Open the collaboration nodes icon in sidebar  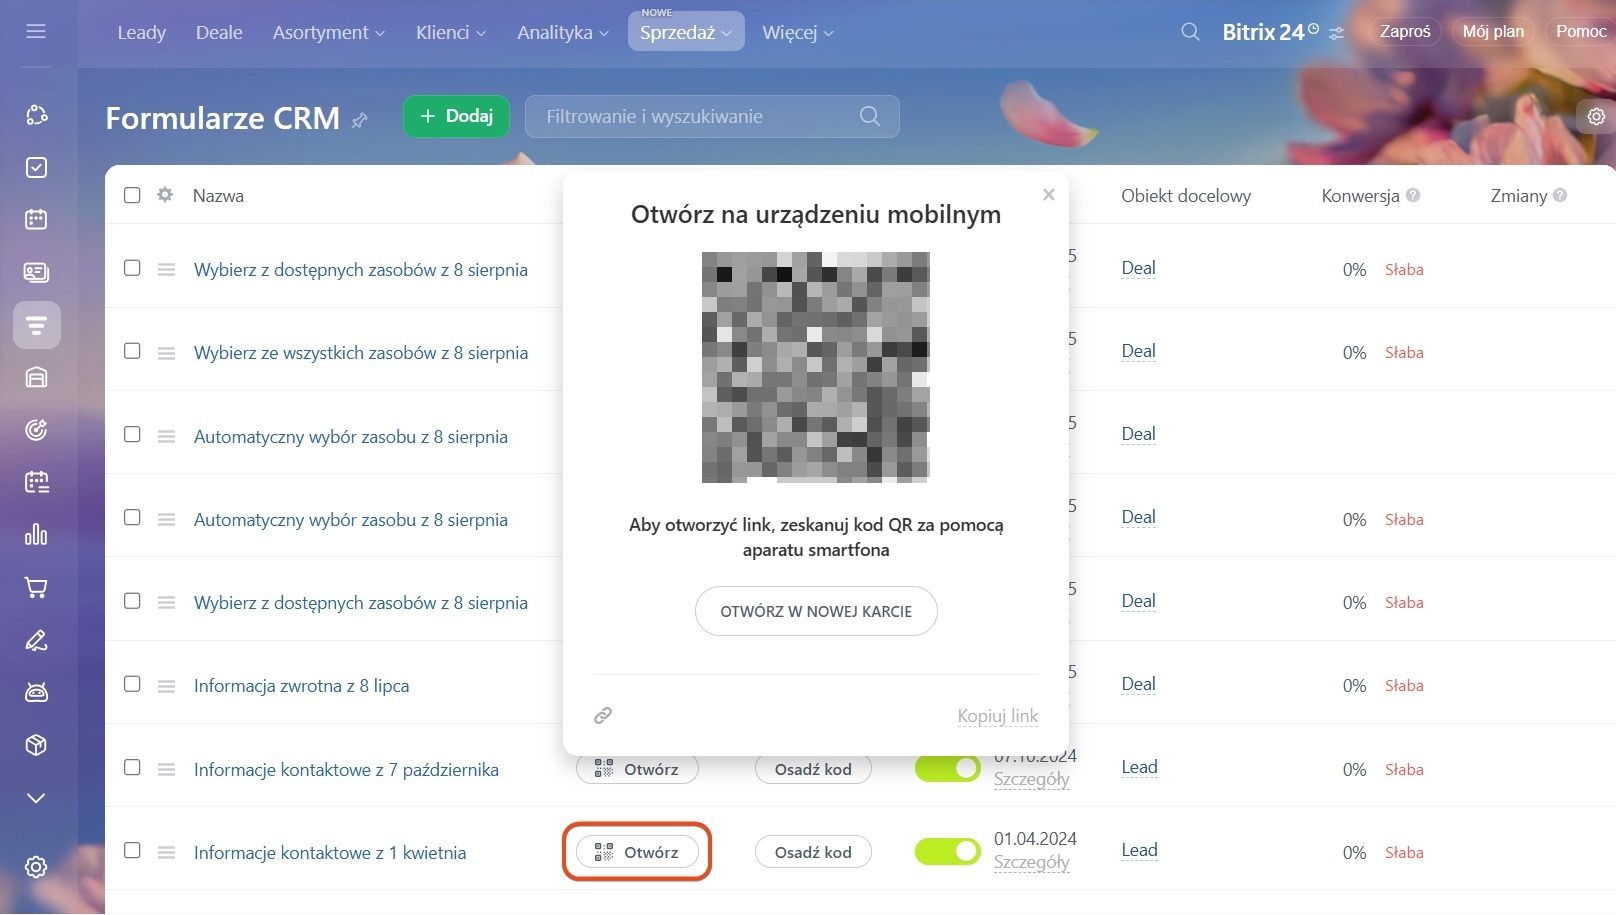36,115
